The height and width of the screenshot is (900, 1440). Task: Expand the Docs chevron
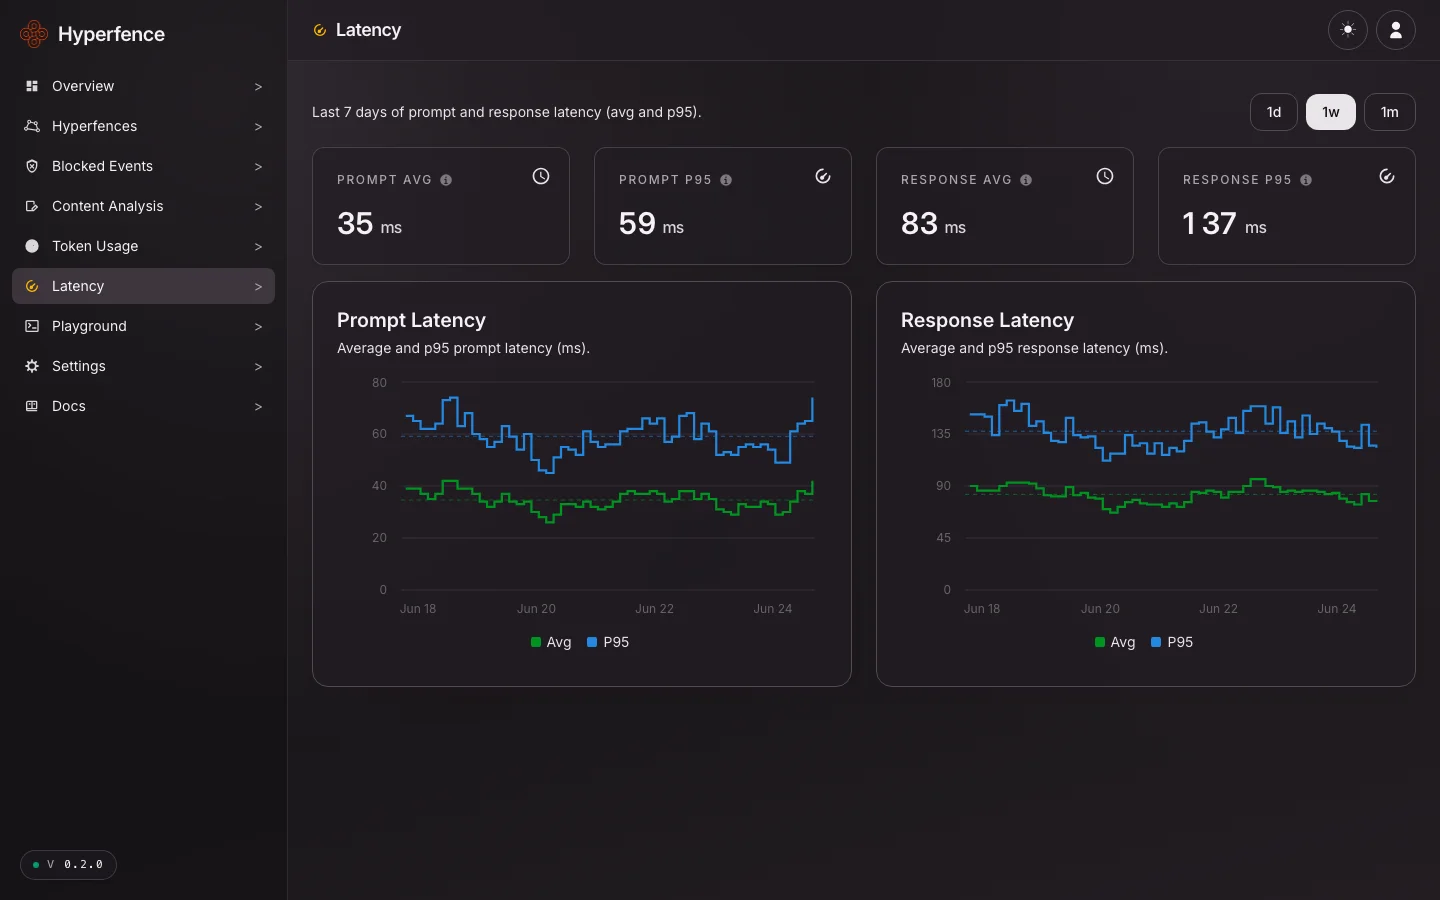[258, 407]
